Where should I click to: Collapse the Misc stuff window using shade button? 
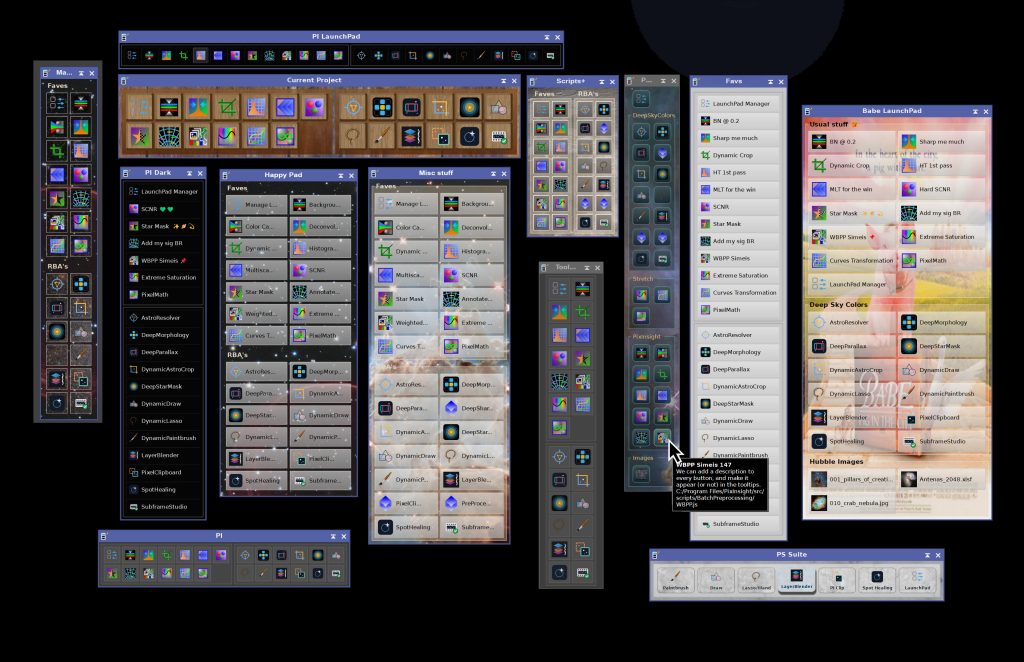tap(493, 174)
